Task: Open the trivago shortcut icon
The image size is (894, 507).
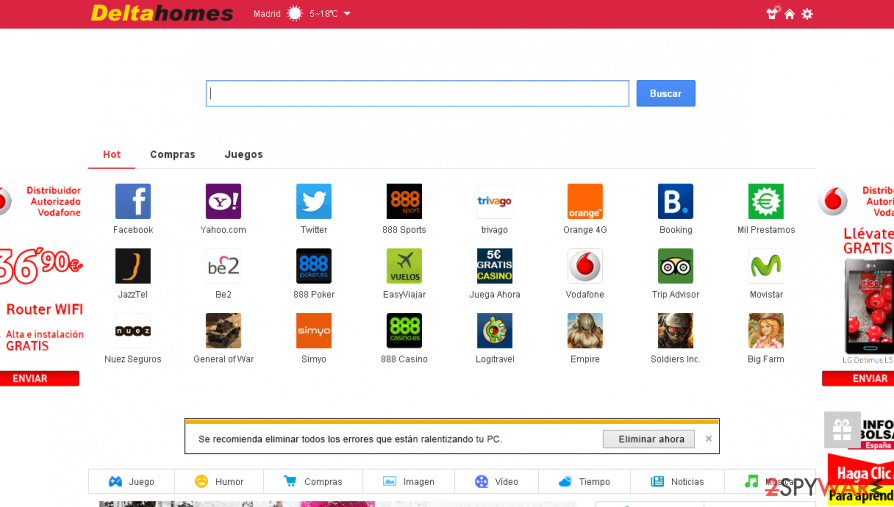Action: point(494,201)
